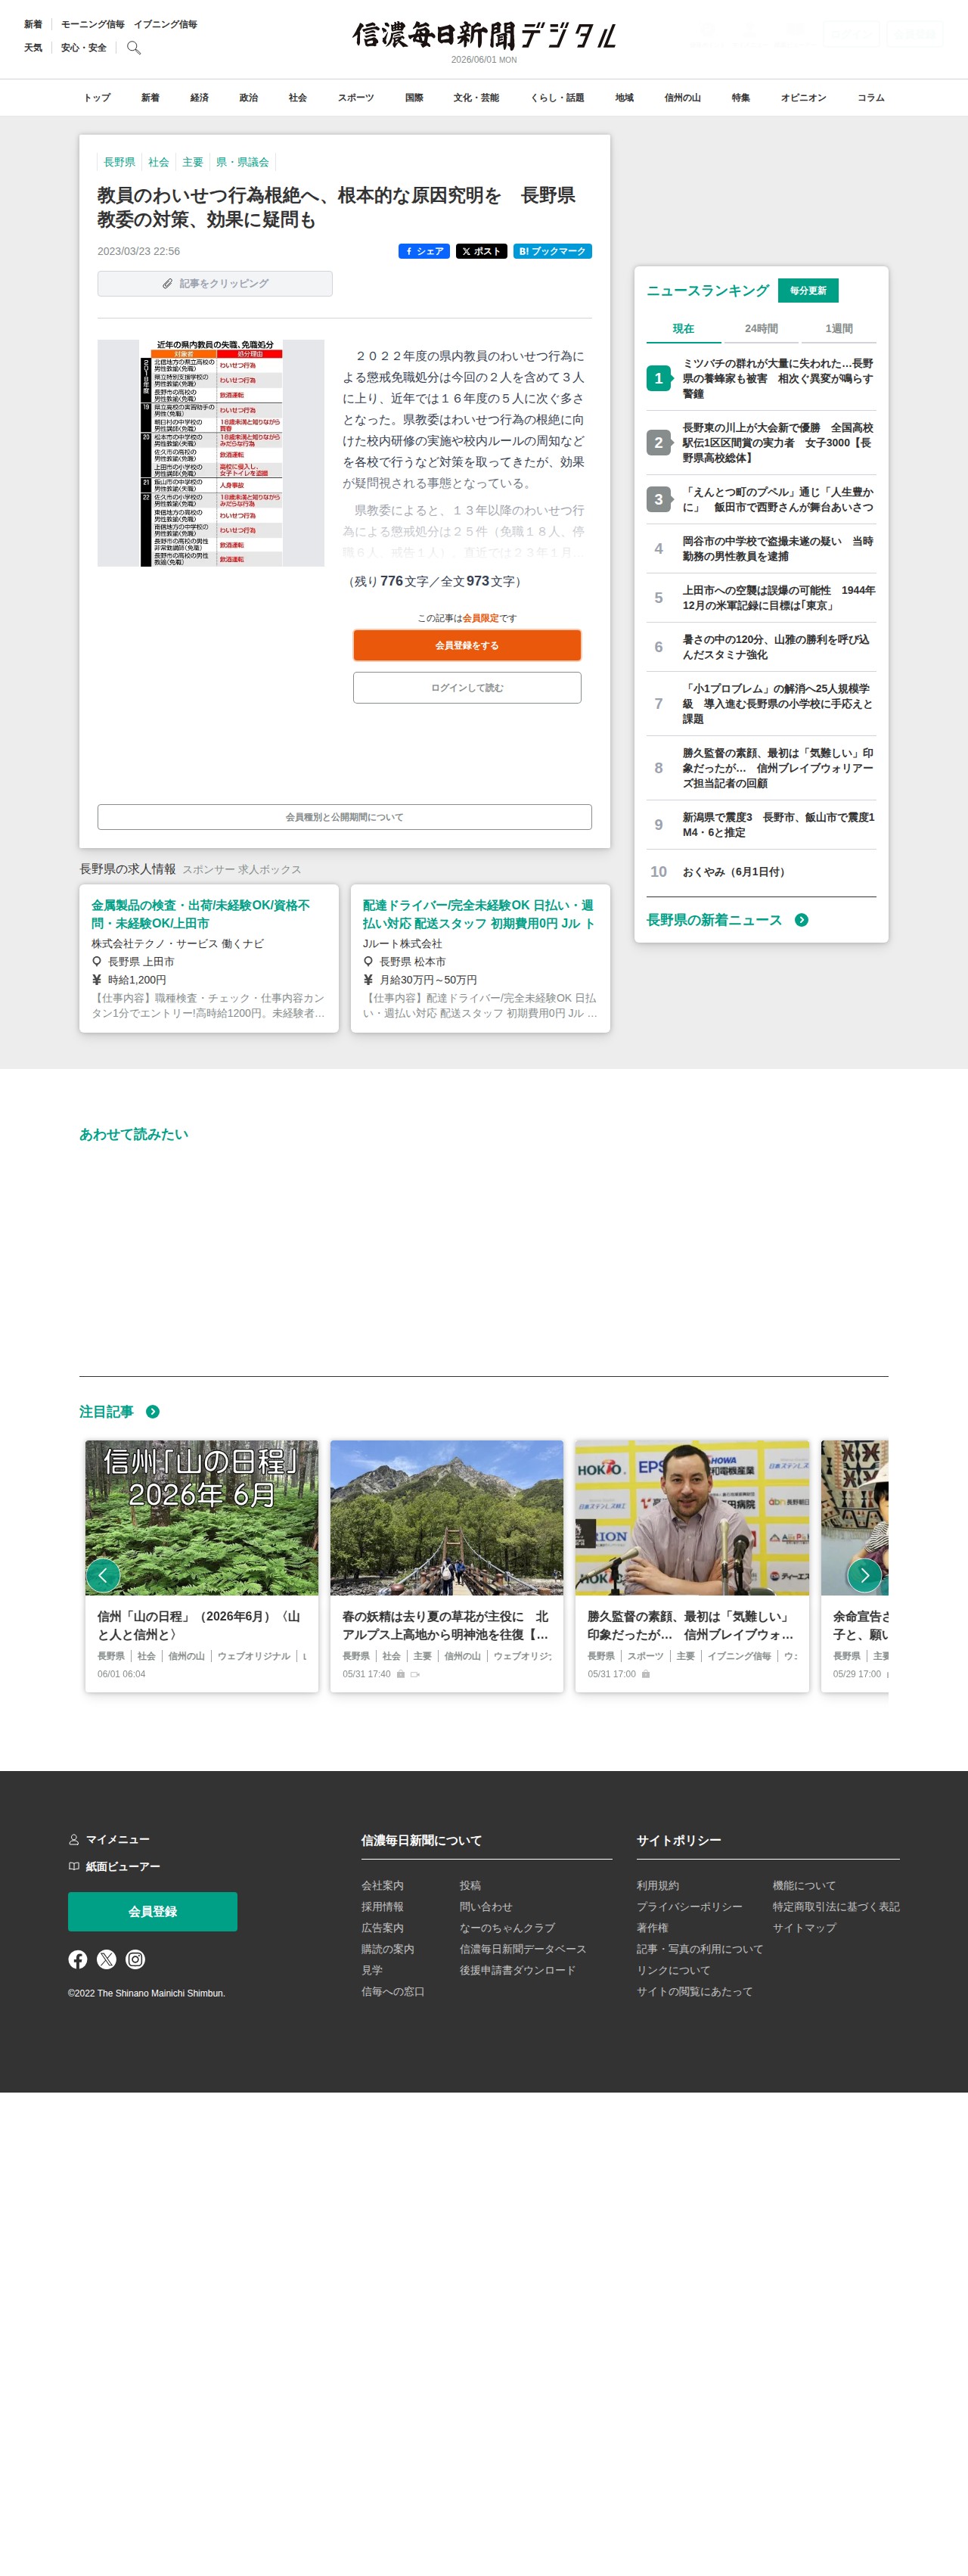The height and width of the screenshot is (2576, 968).
Task: Open 勝久監督の素顔 article thumbnail
Action: [691, 1517]
